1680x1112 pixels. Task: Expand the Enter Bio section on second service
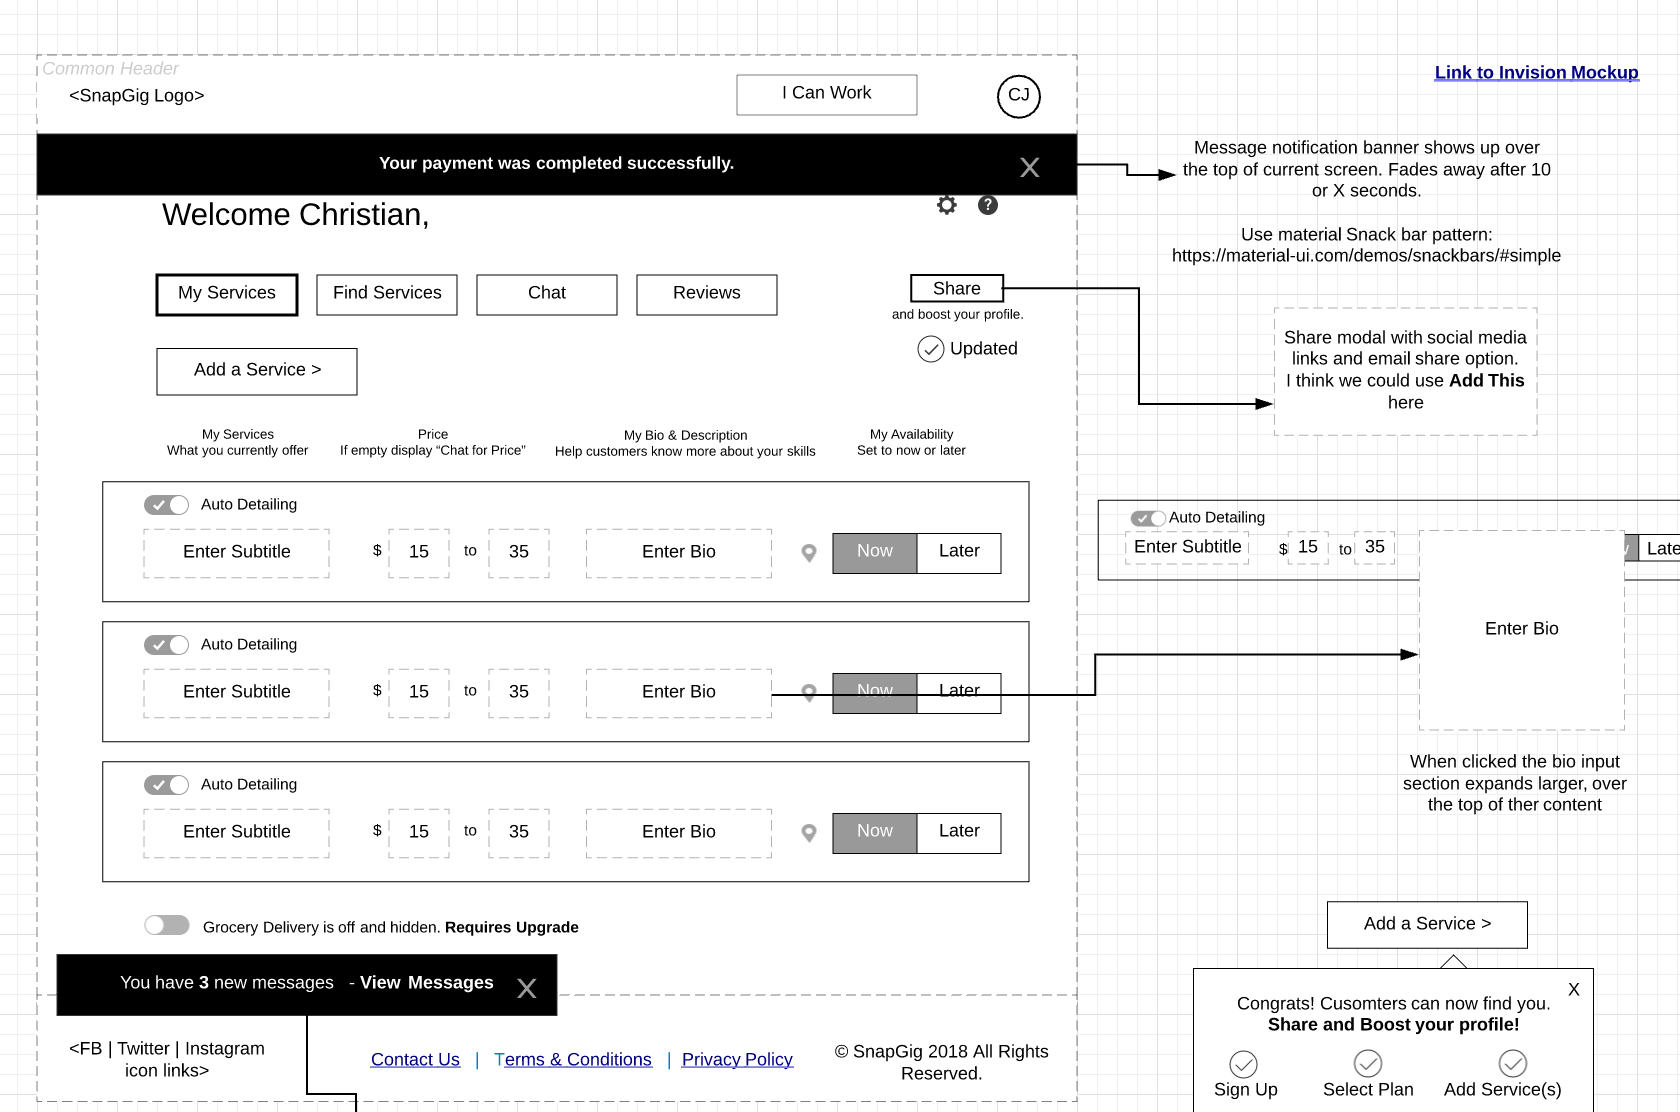pos(678,691)
